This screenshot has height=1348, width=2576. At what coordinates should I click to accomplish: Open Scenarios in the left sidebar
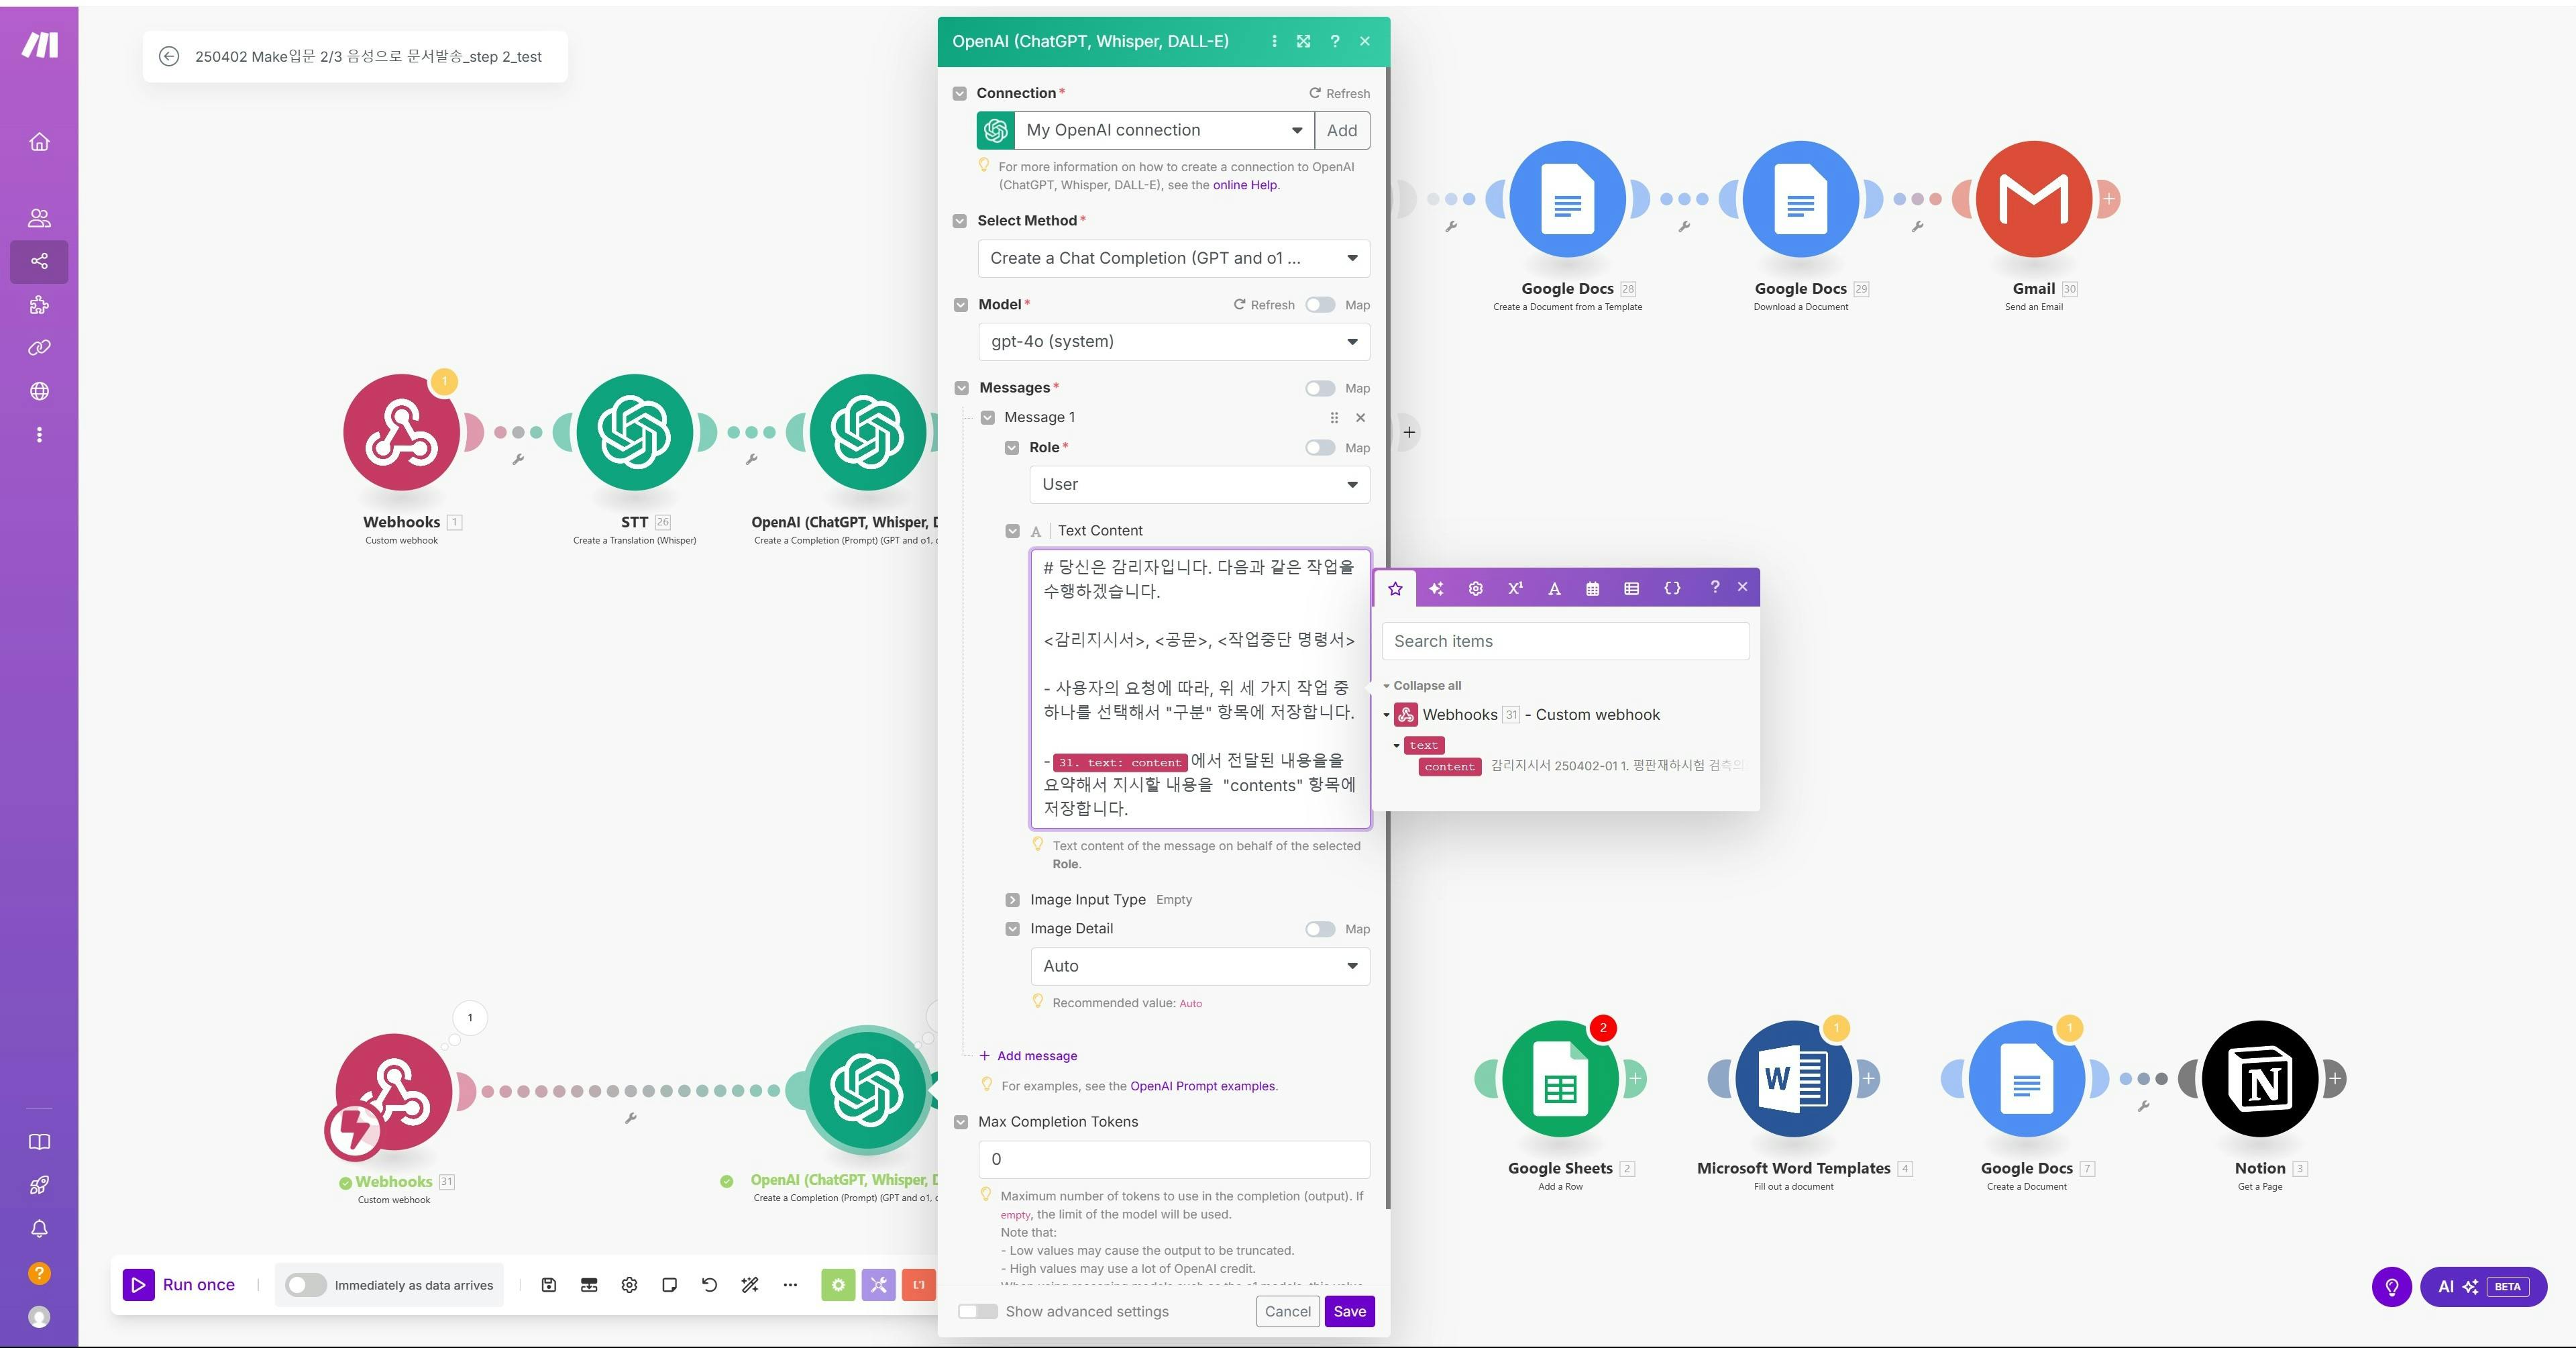coord(39,261)
